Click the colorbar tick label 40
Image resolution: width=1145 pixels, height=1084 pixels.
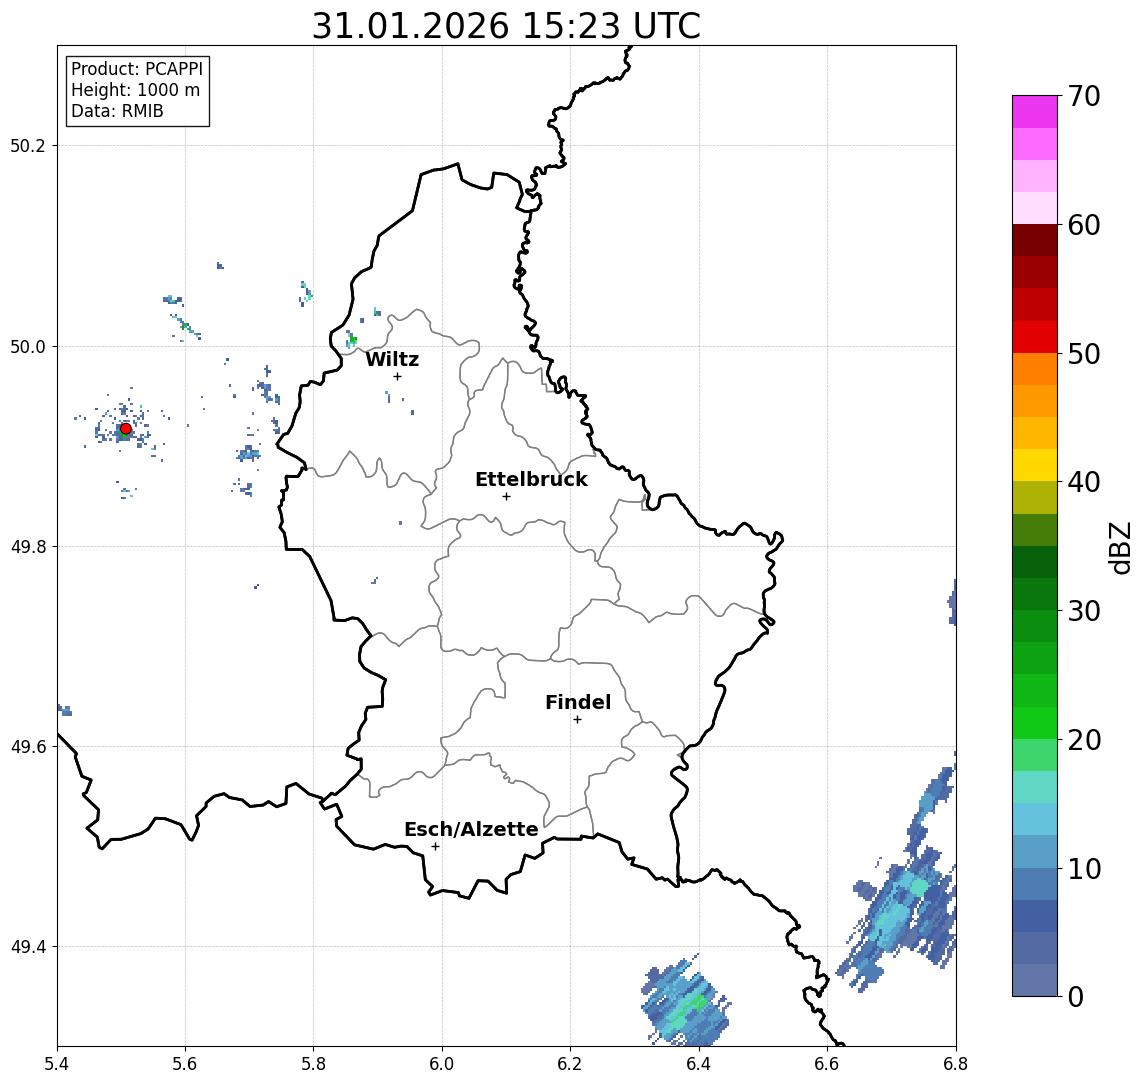(x=1084, y=482)
